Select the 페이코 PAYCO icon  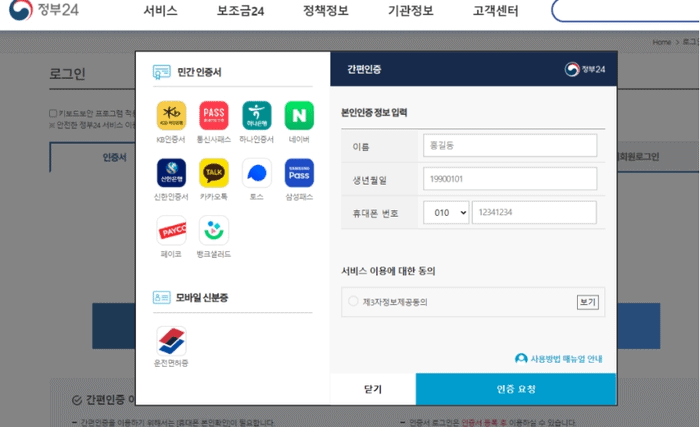pyautogui.click(x=171, y=230)
